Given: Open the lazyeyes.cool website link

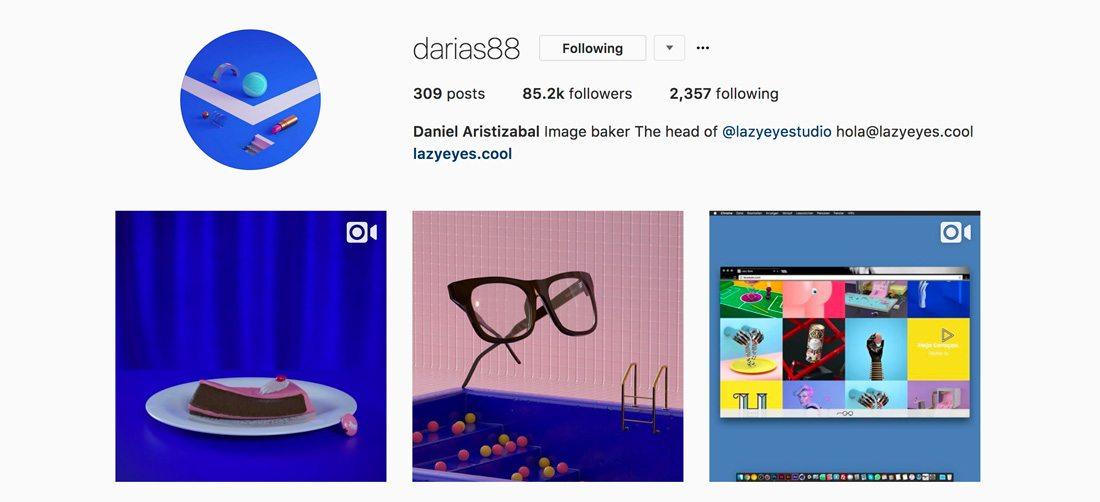Looking at the screenshot, I should tap(462, 154).
